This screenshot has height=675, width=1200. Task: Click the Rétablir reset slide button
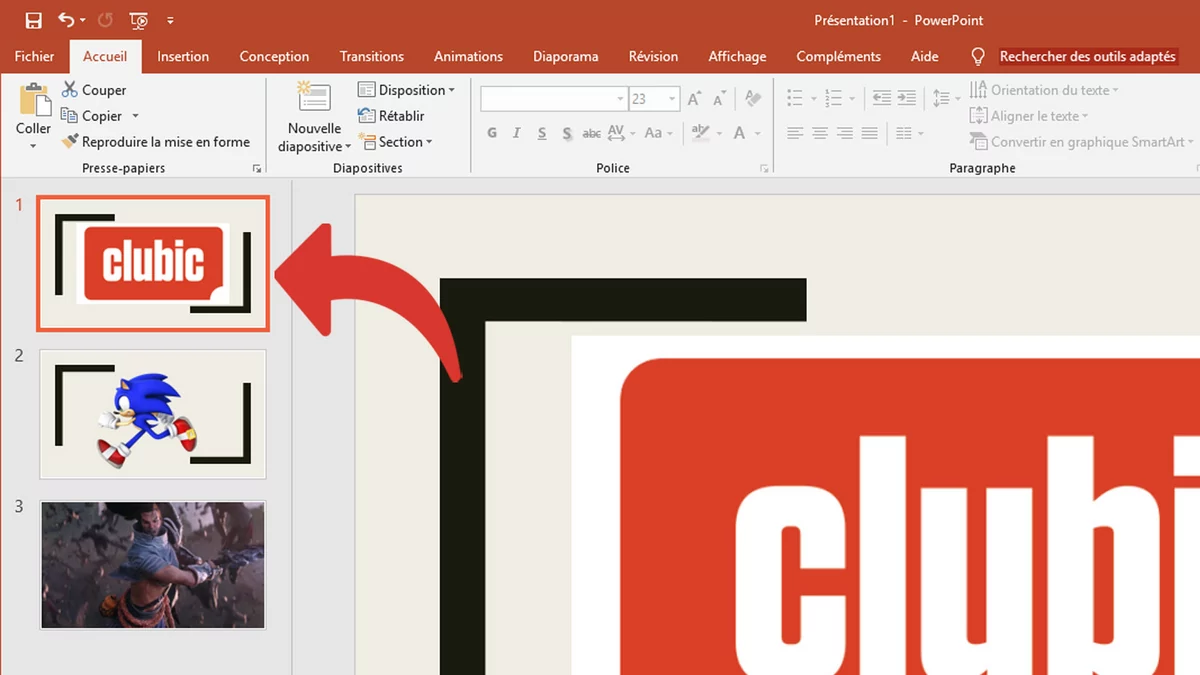tap(391, 116)
